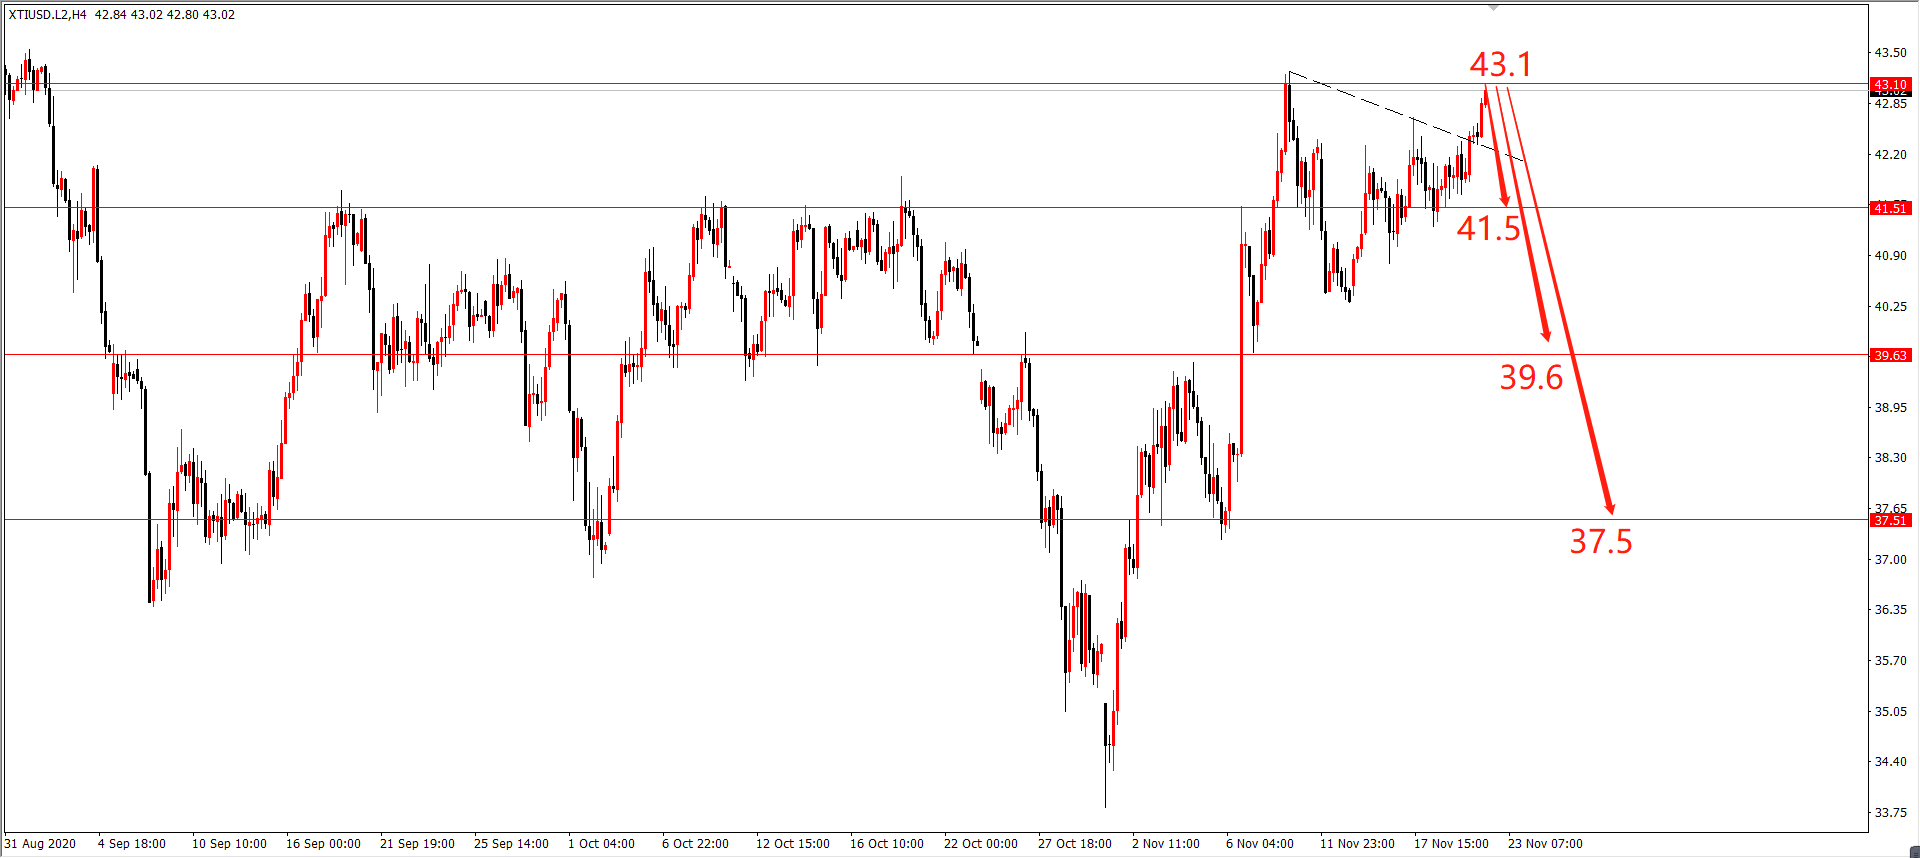
Task: Click the 22 Oct 00:00 date label
Action: pyautogui.click(x=981, y=844)
